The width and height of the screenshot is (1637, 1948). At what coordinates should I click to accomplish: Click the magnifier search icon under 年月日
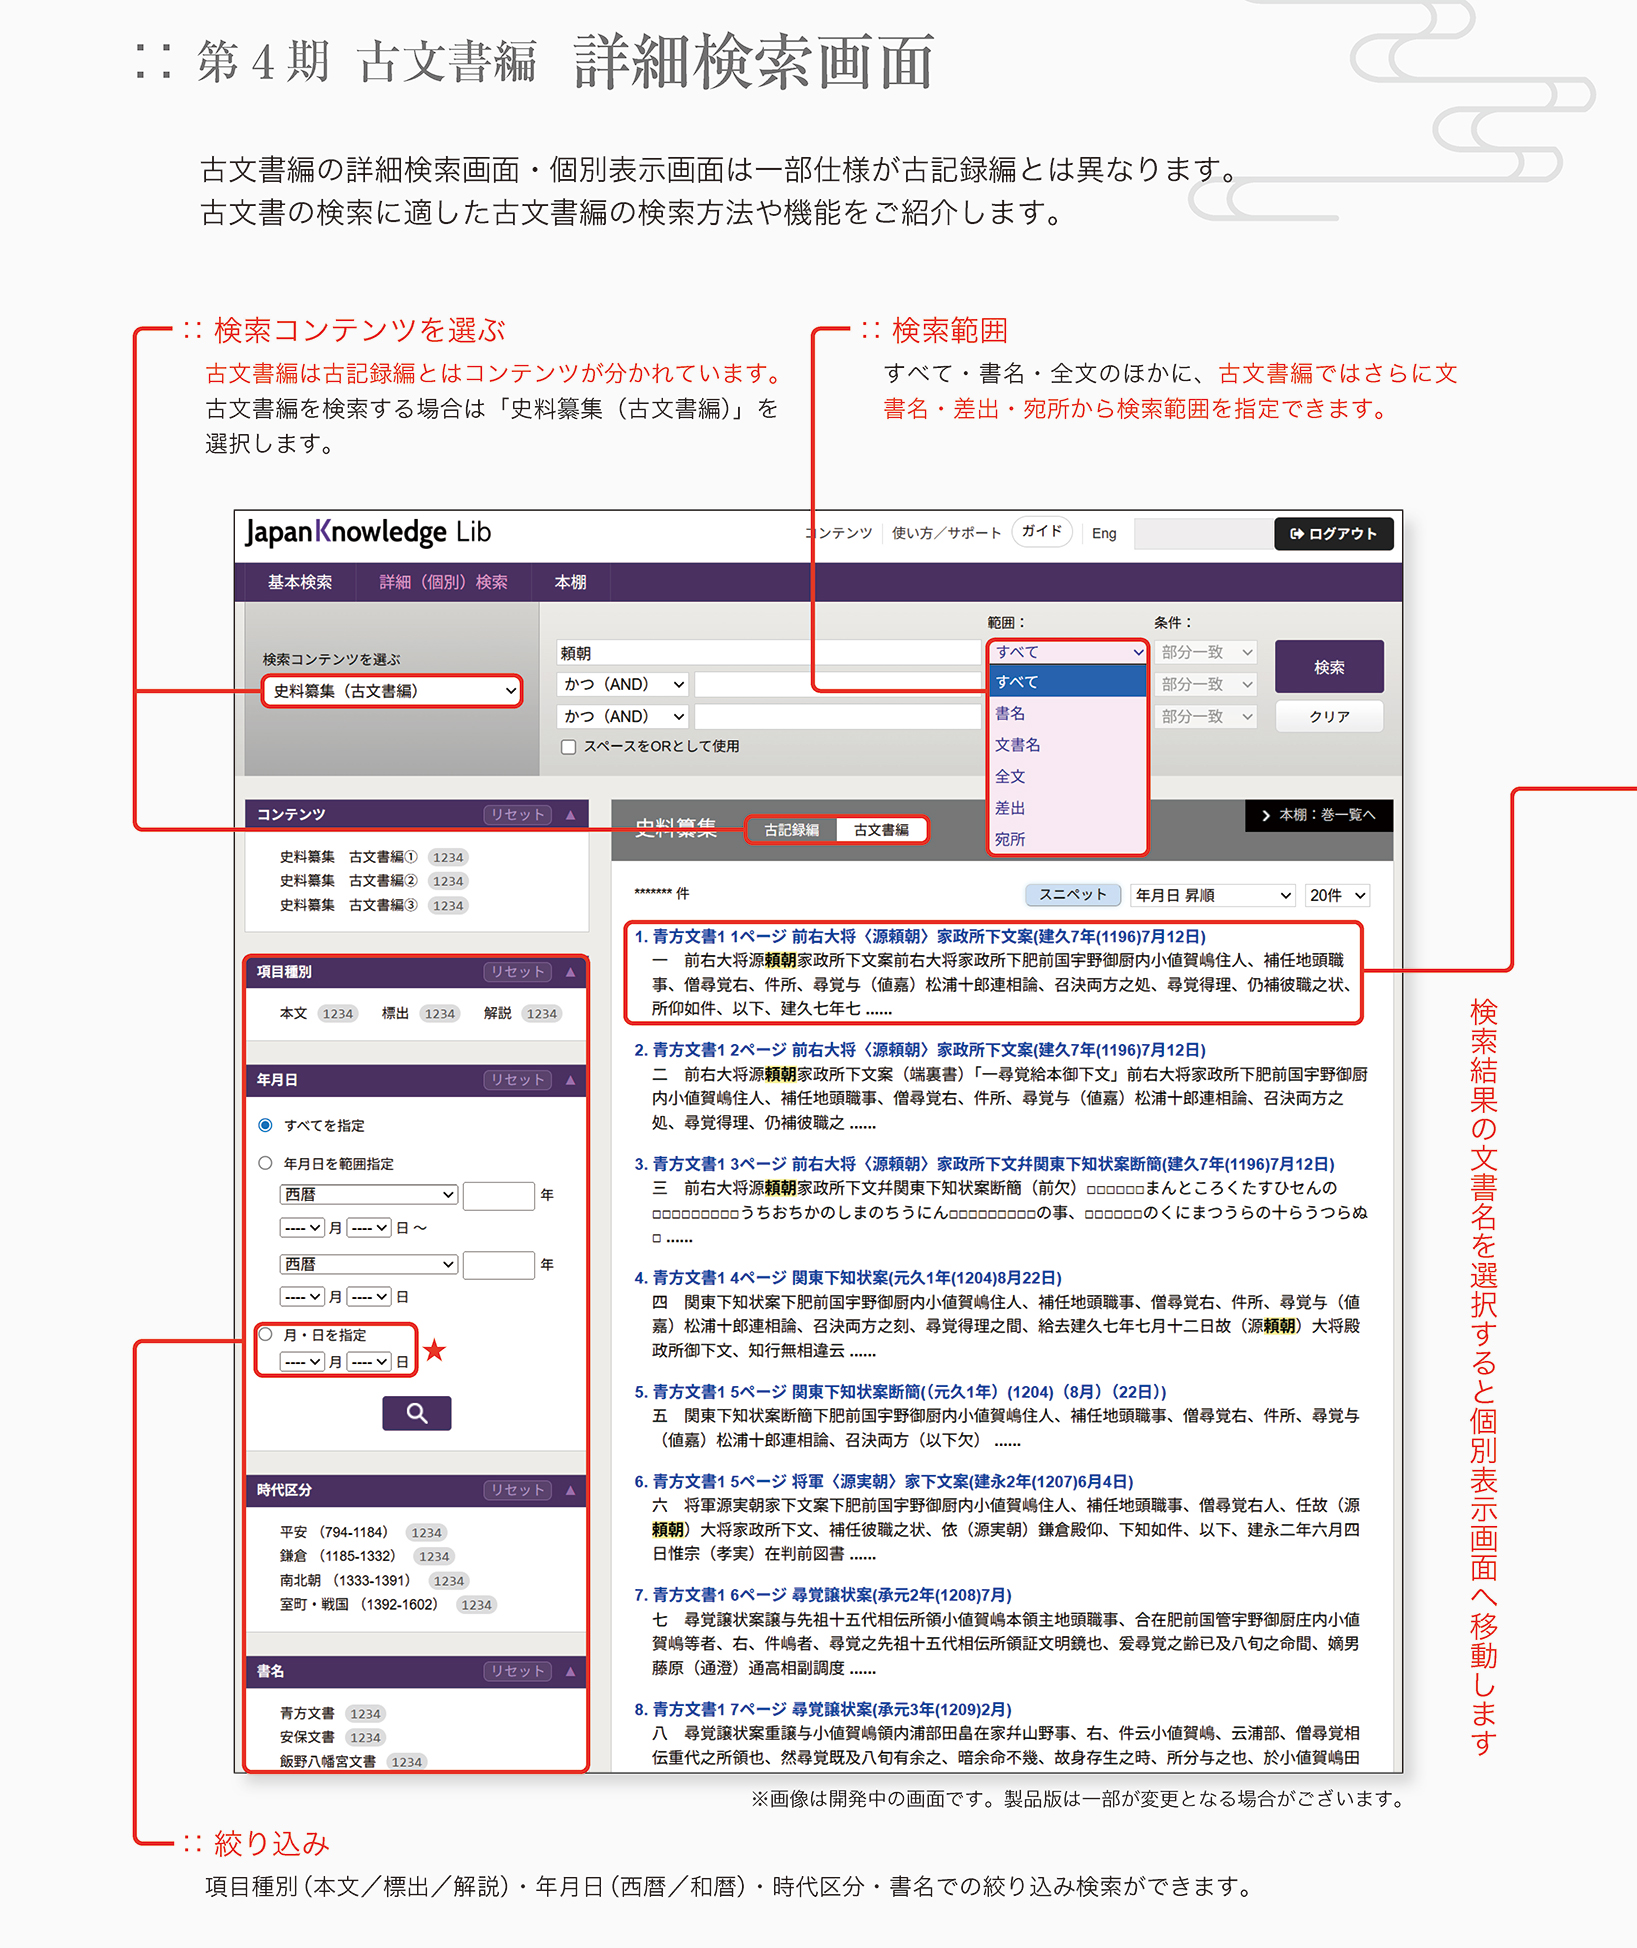click(416, 1413)
